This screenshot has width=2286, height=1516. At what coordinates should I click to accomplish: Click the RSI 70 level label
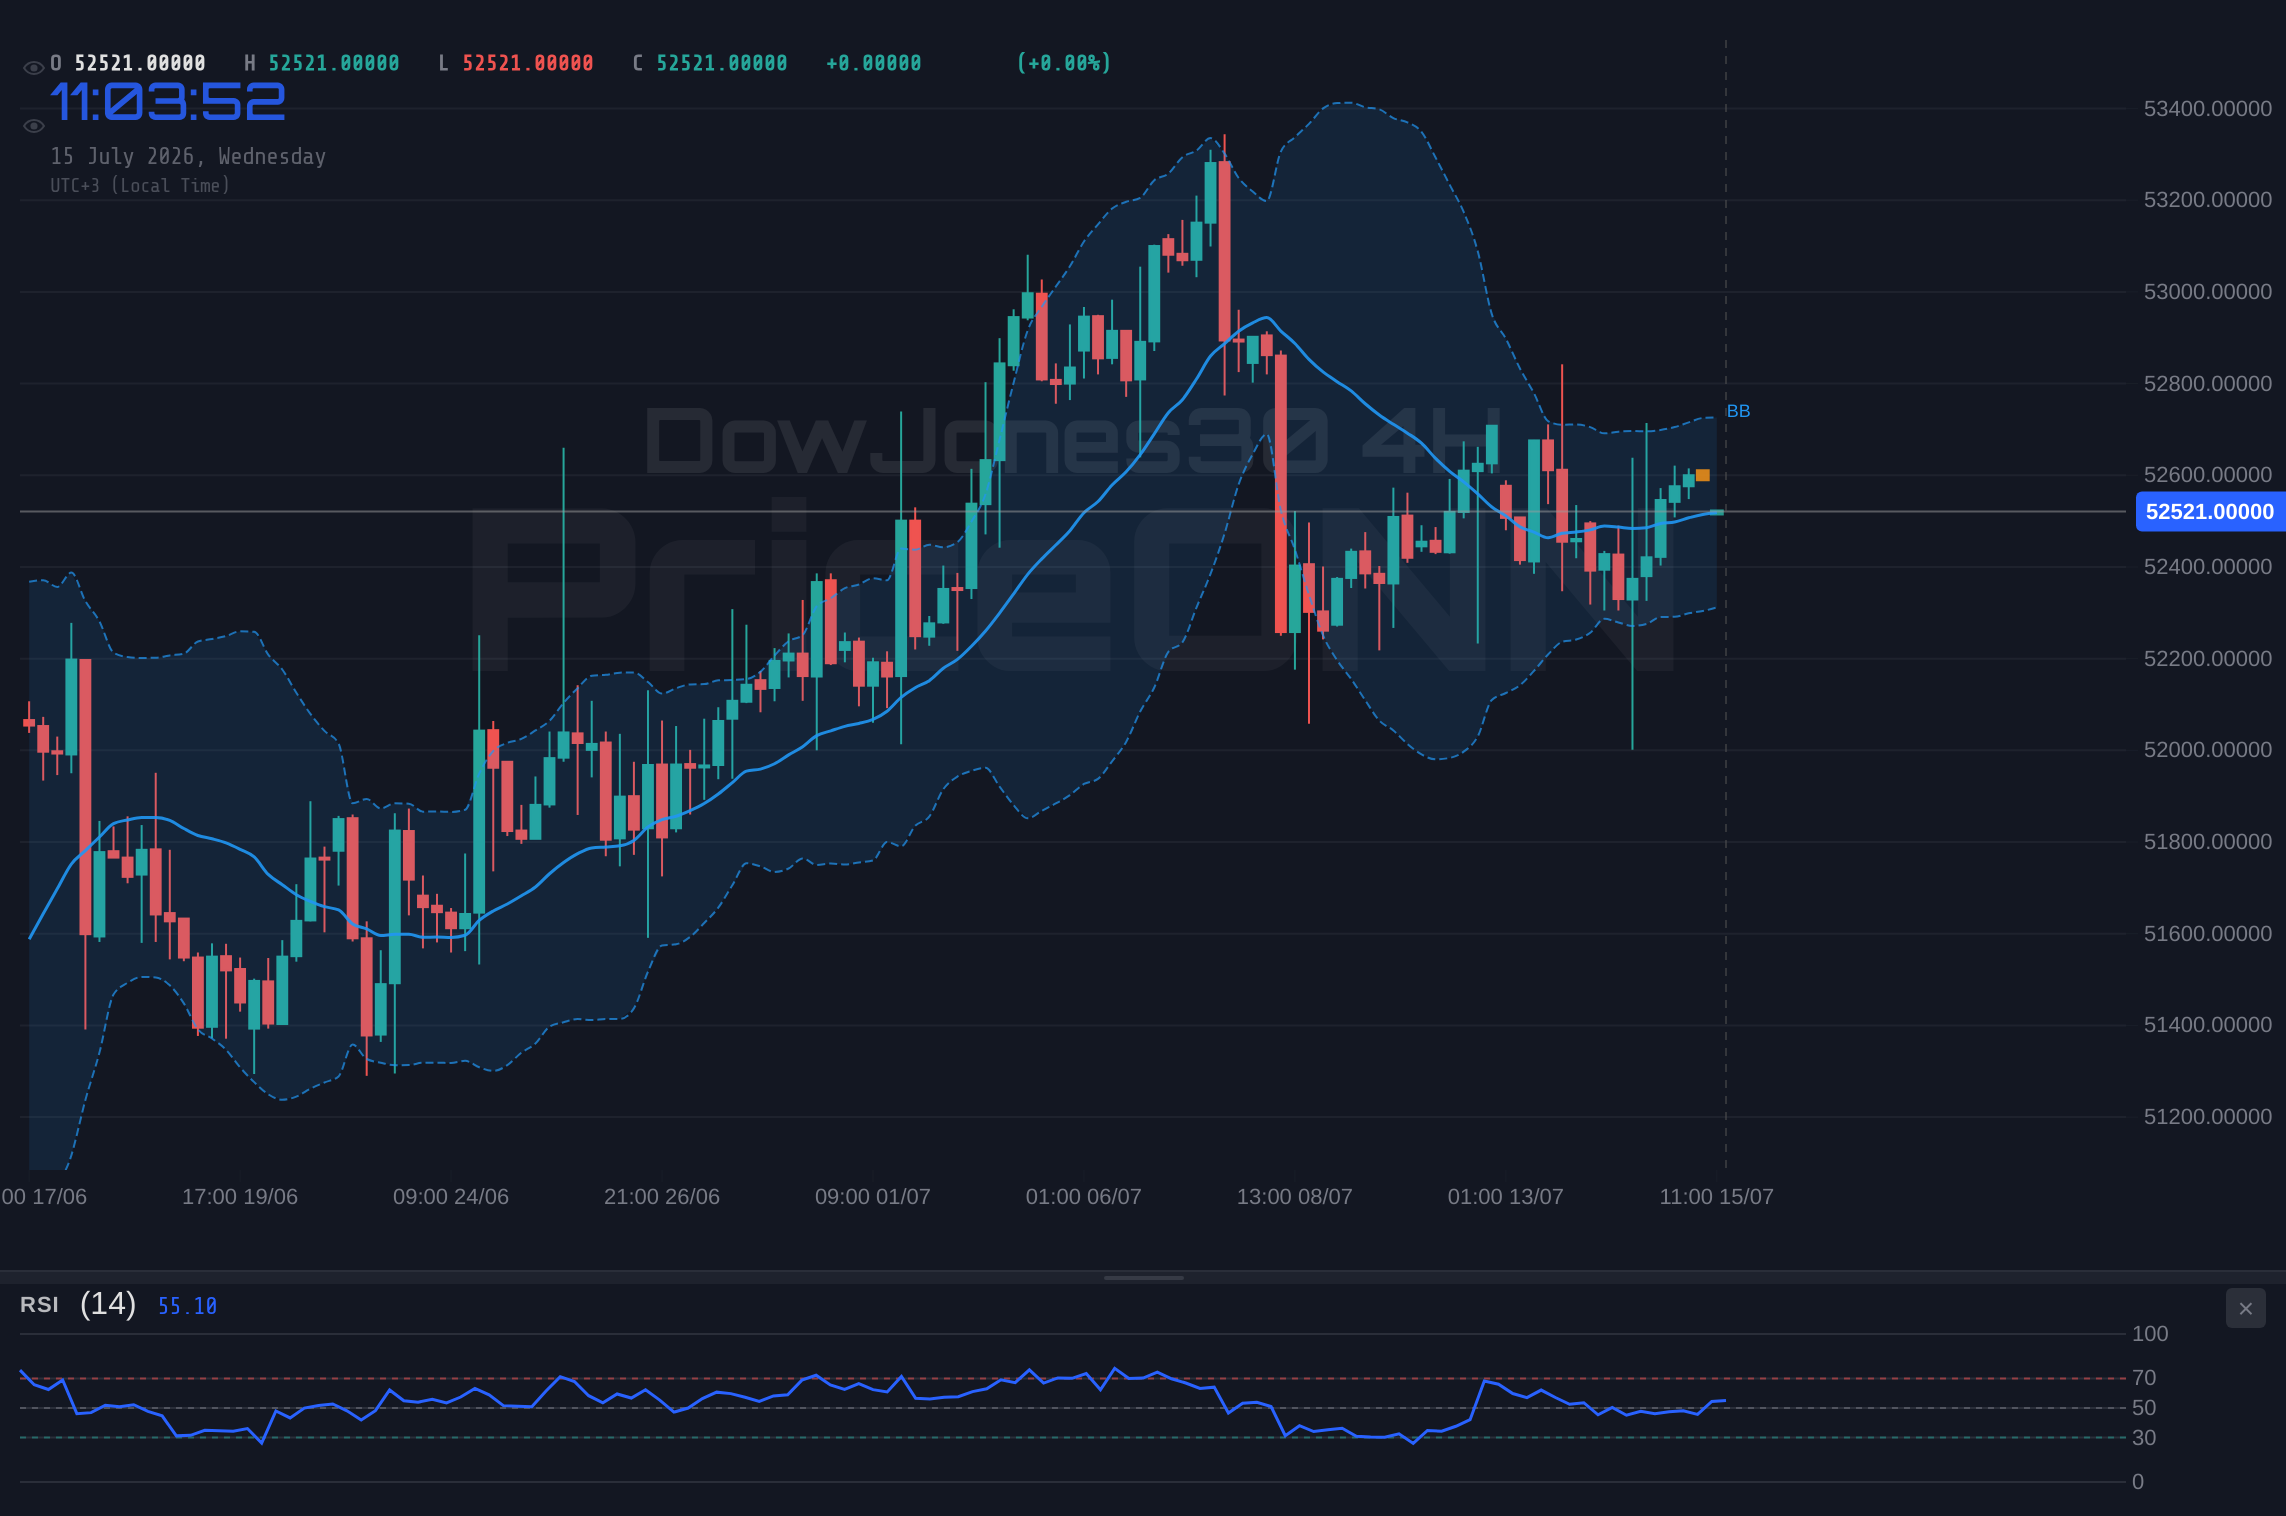[2144, 1378]
